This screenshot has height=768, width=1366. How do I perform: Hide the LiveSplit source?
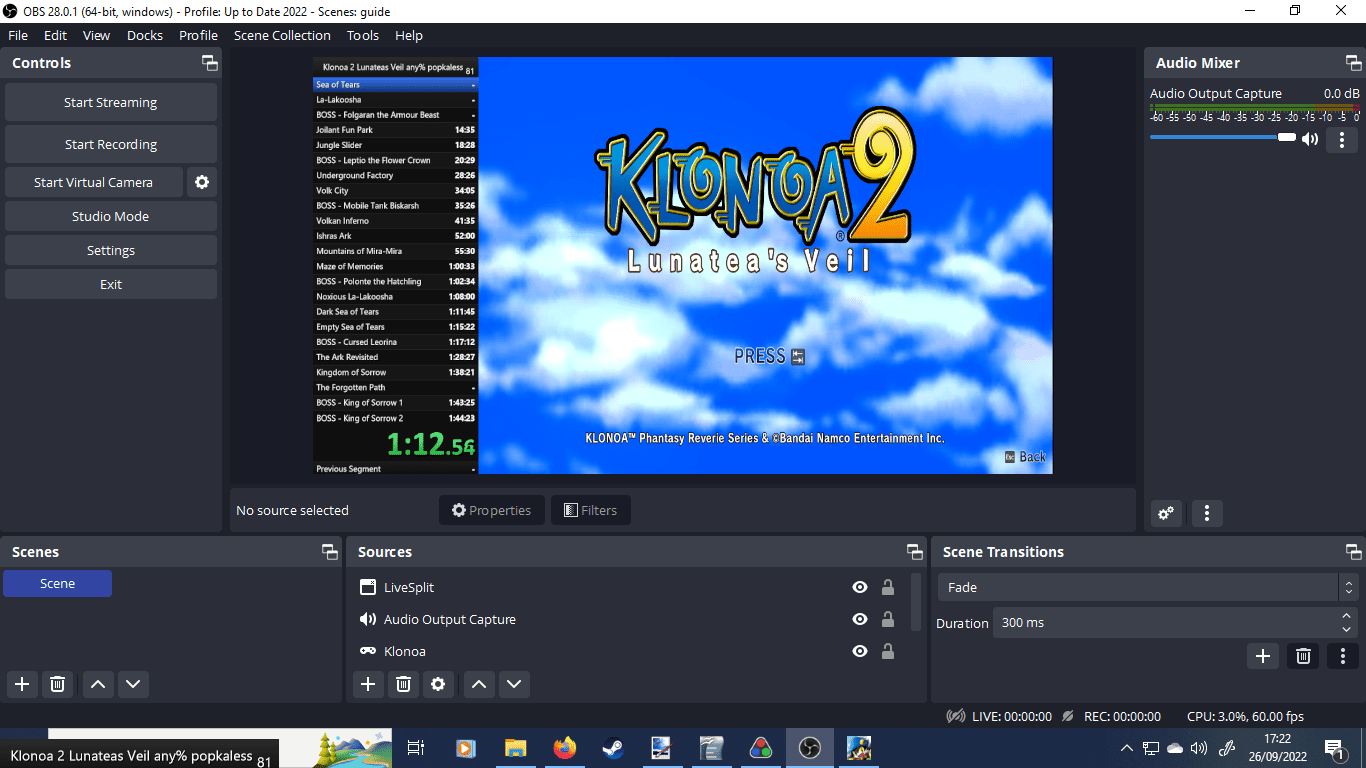(860, 587)
